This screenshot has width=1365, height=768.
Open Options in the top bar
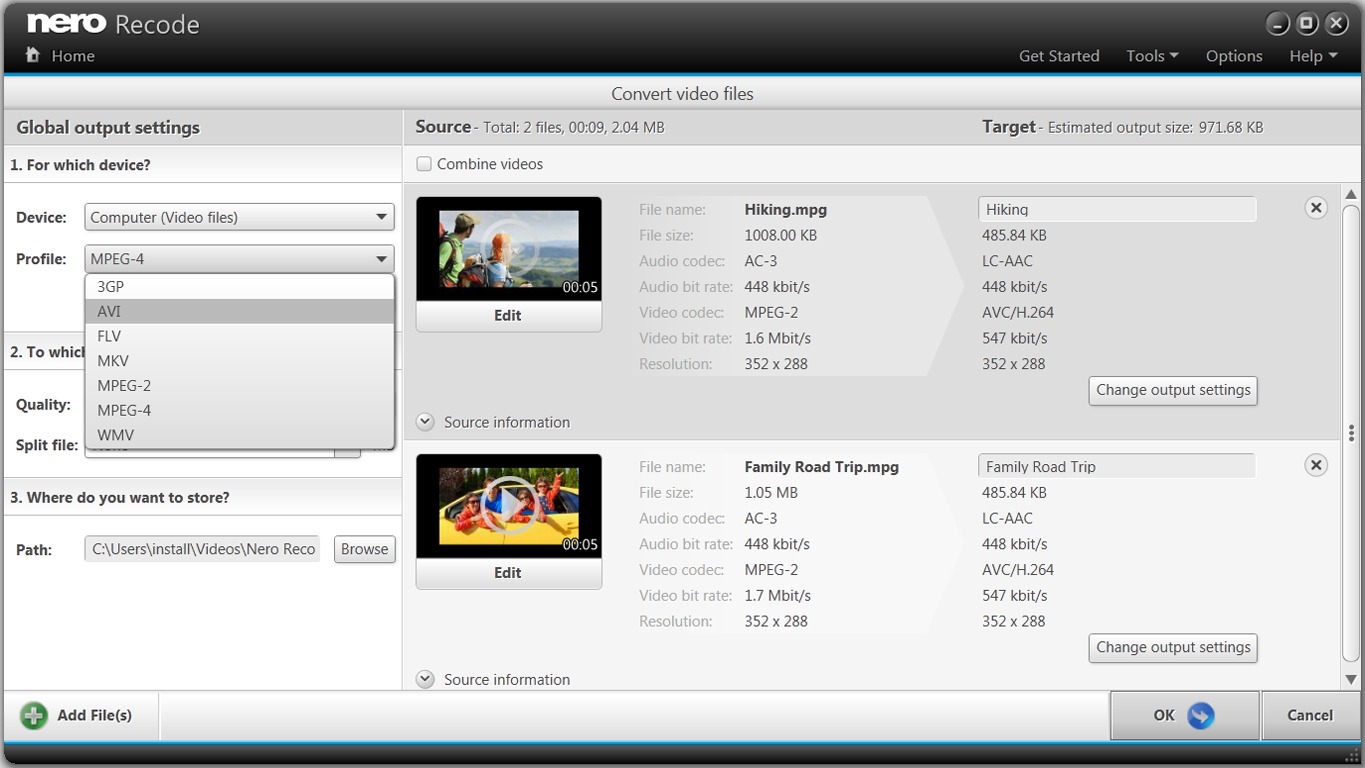[1234, 56]
